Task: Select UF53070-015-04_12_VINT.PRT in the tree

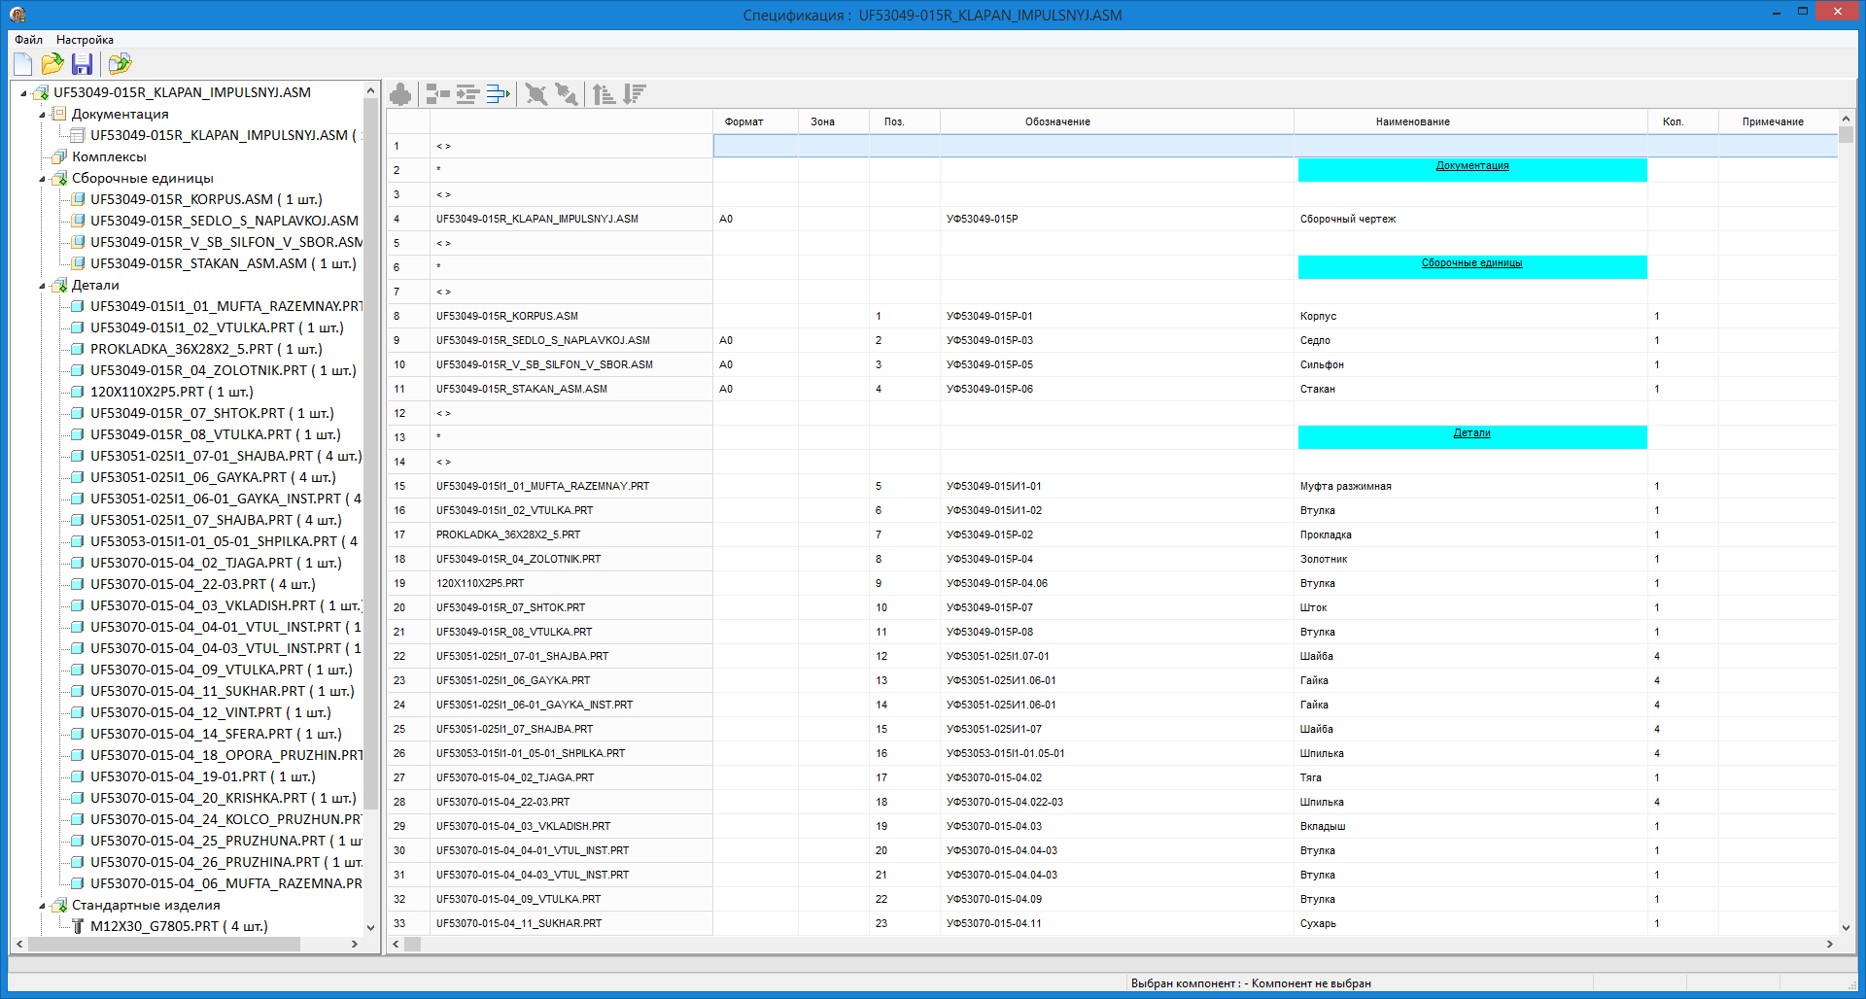Action: (210, 712)
